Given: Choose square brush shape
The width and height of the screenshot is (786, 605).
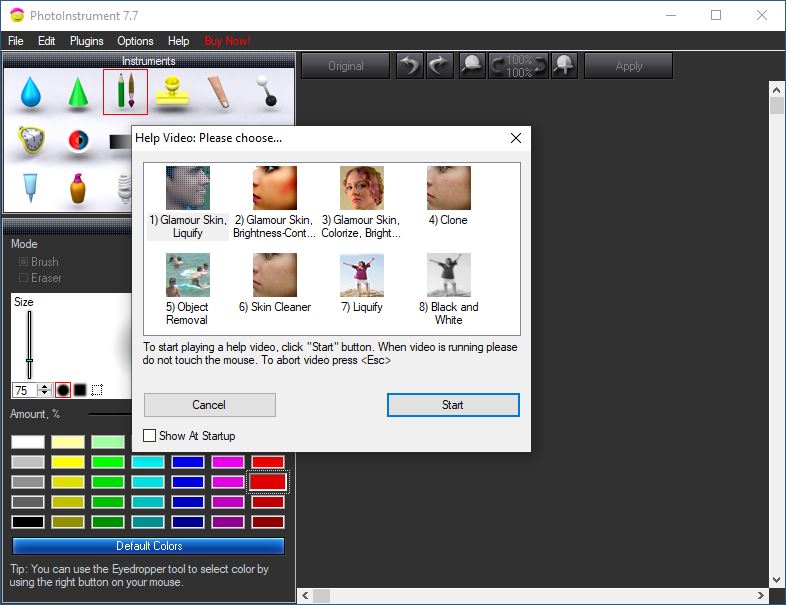Looking at the screenshot, I should click(x=80, y=389).
